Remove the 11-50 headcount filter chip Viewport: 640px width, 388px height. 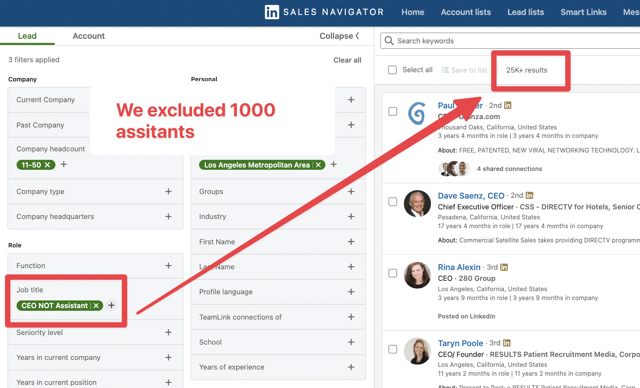click(47, 165)
